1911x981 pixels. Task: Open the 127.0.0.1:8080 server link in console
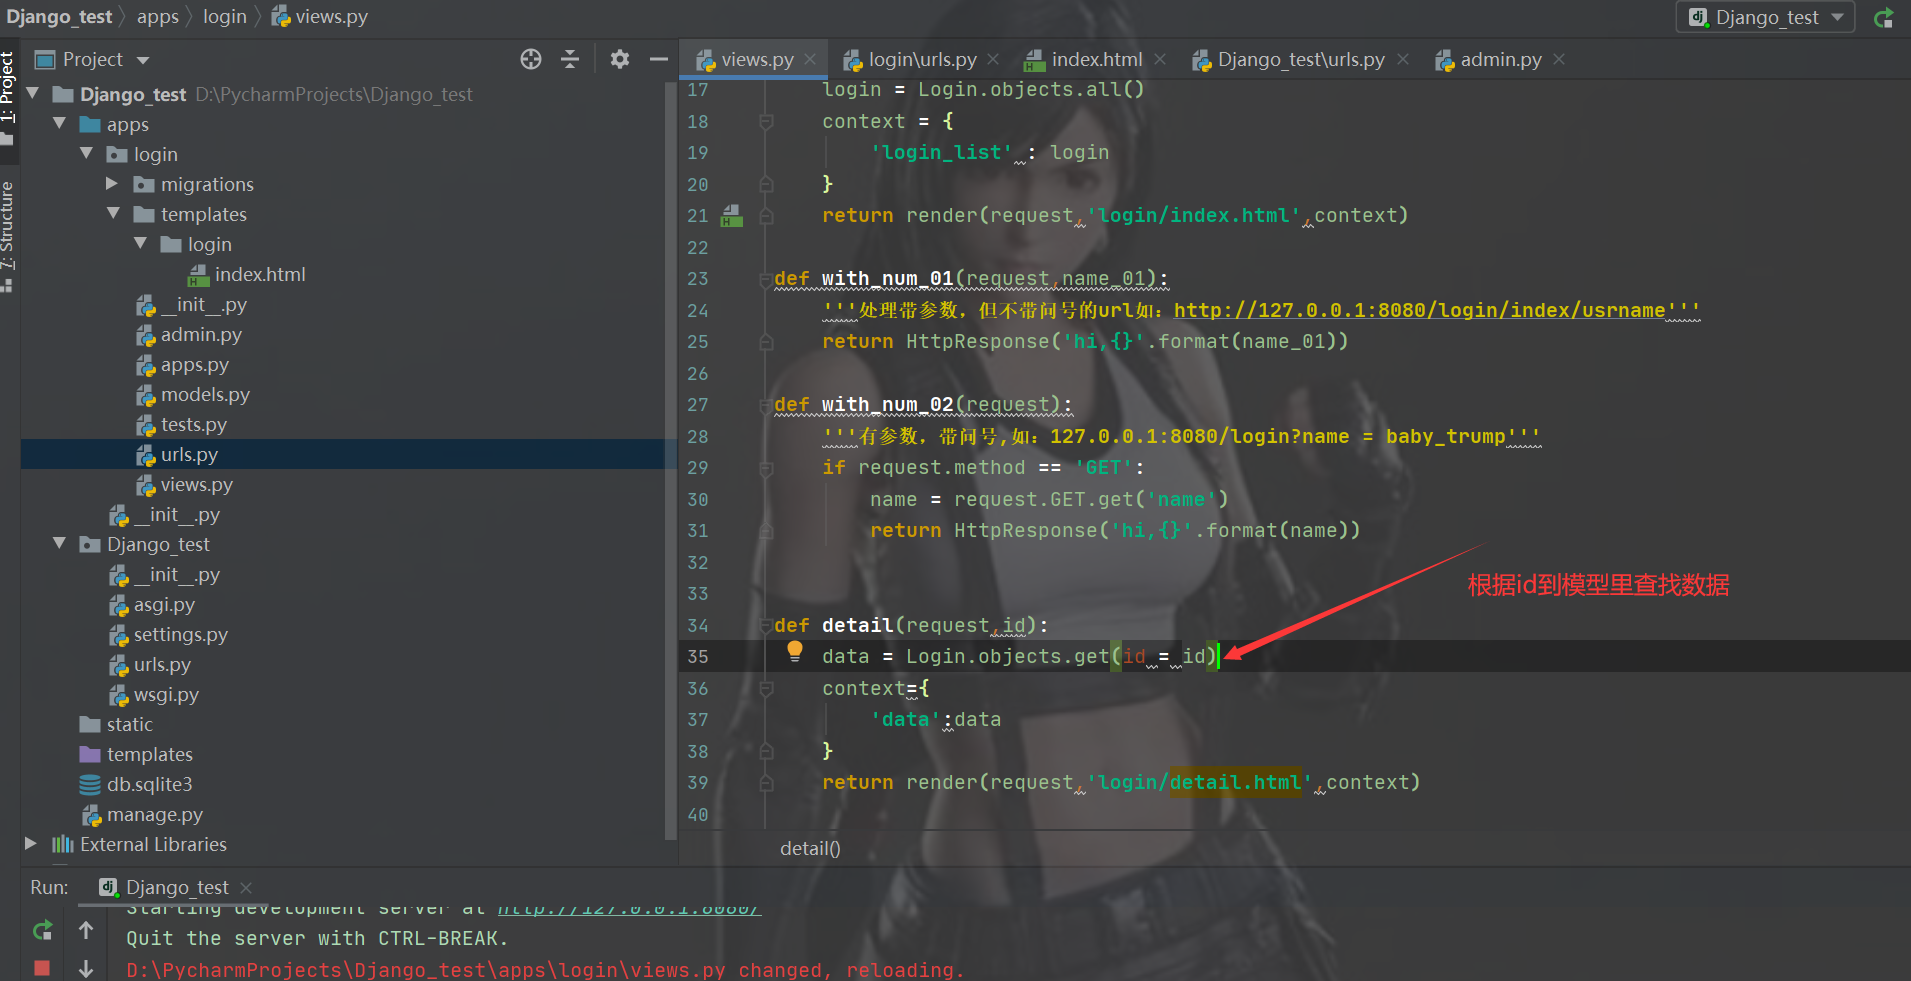pos(630,907)
